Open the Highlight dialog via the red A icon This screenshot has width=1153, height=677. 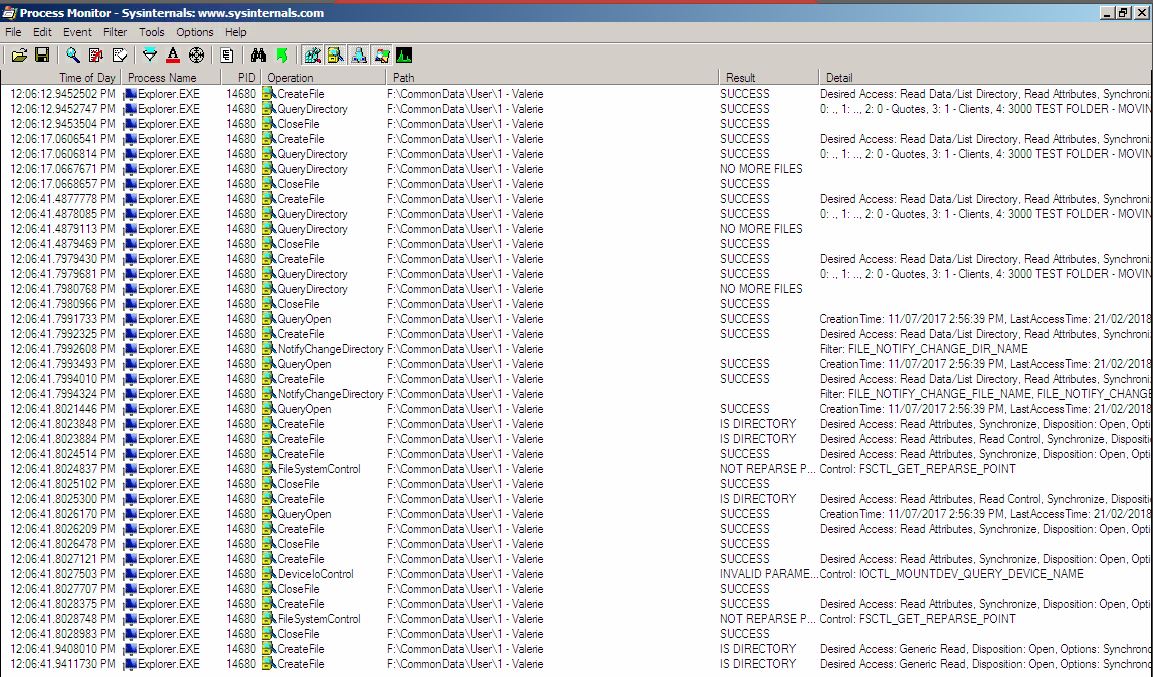[x=173, y=55]
